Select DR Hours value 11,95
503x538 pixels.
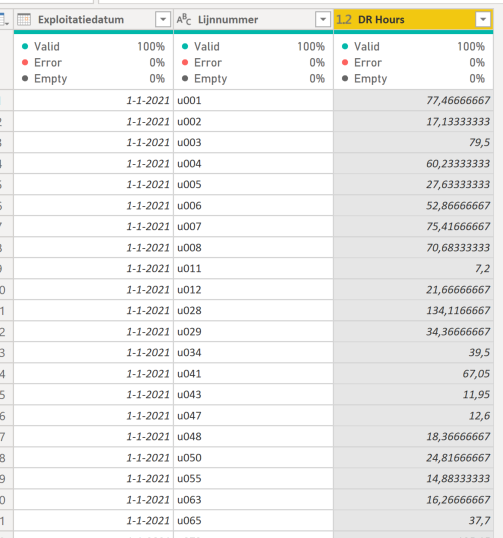pos(413,395)
